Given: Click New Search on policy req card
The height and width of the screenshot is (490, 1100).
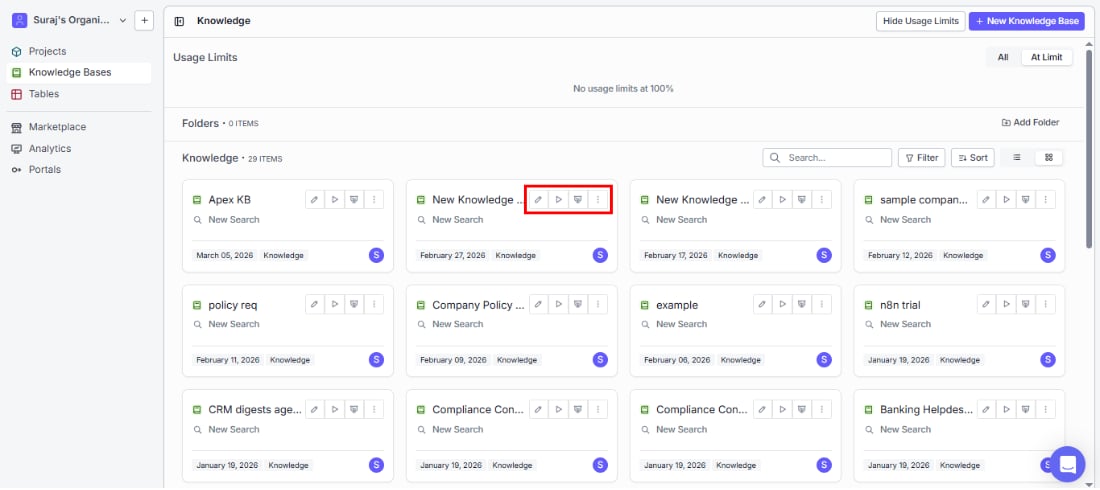Looking at the screenshot, I should pos(234,324).
